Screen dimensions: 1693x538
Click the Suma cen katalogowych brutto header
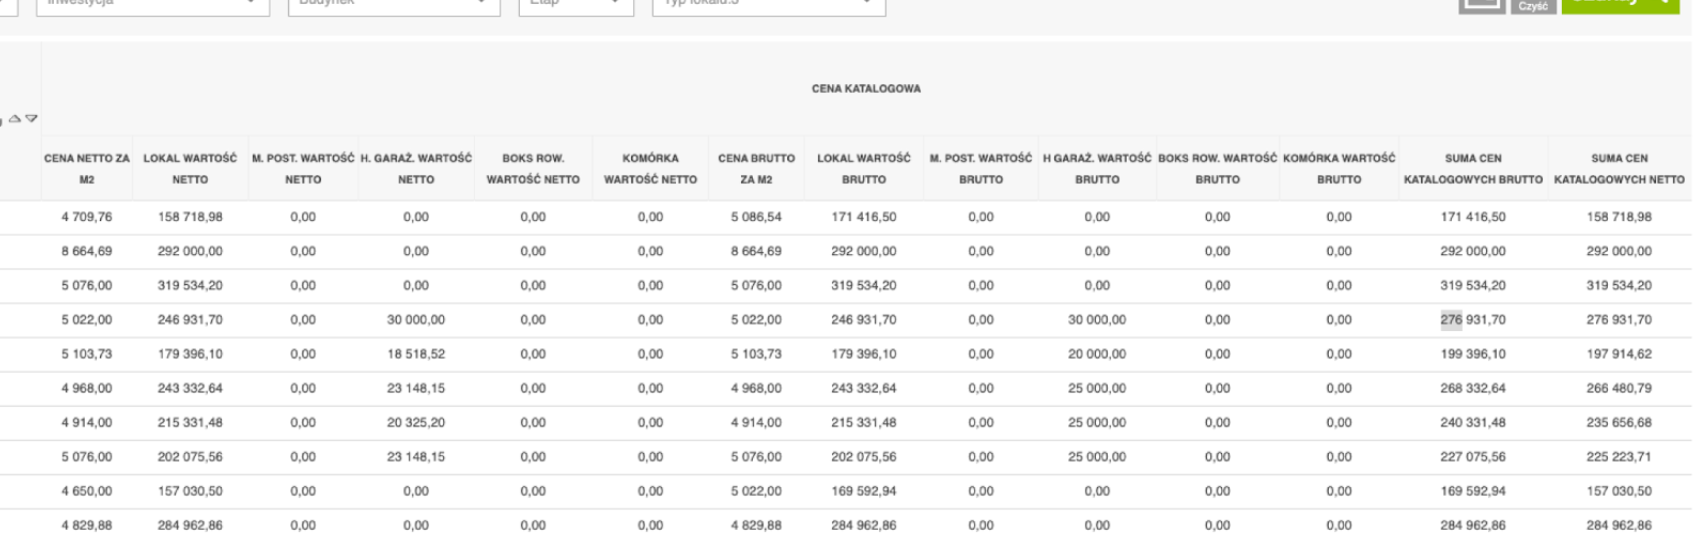tap(1473, 169)
